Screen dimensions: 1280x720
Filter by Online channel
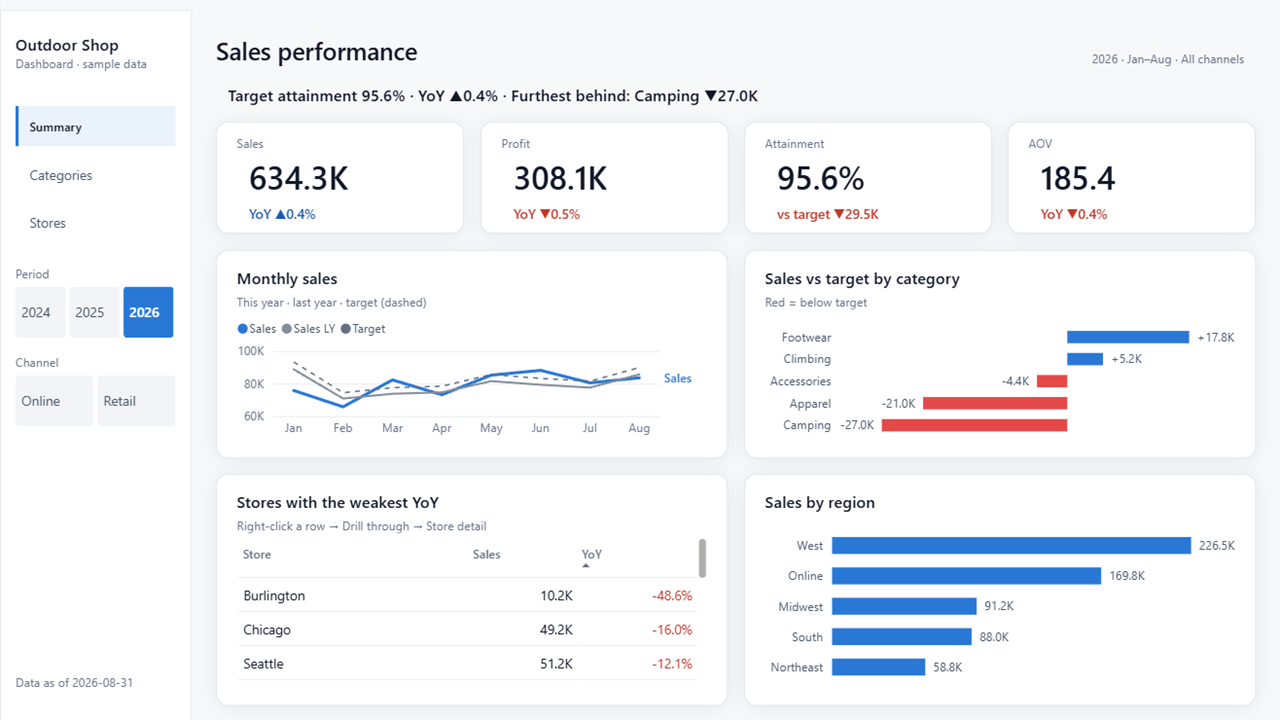coord(54,401)
